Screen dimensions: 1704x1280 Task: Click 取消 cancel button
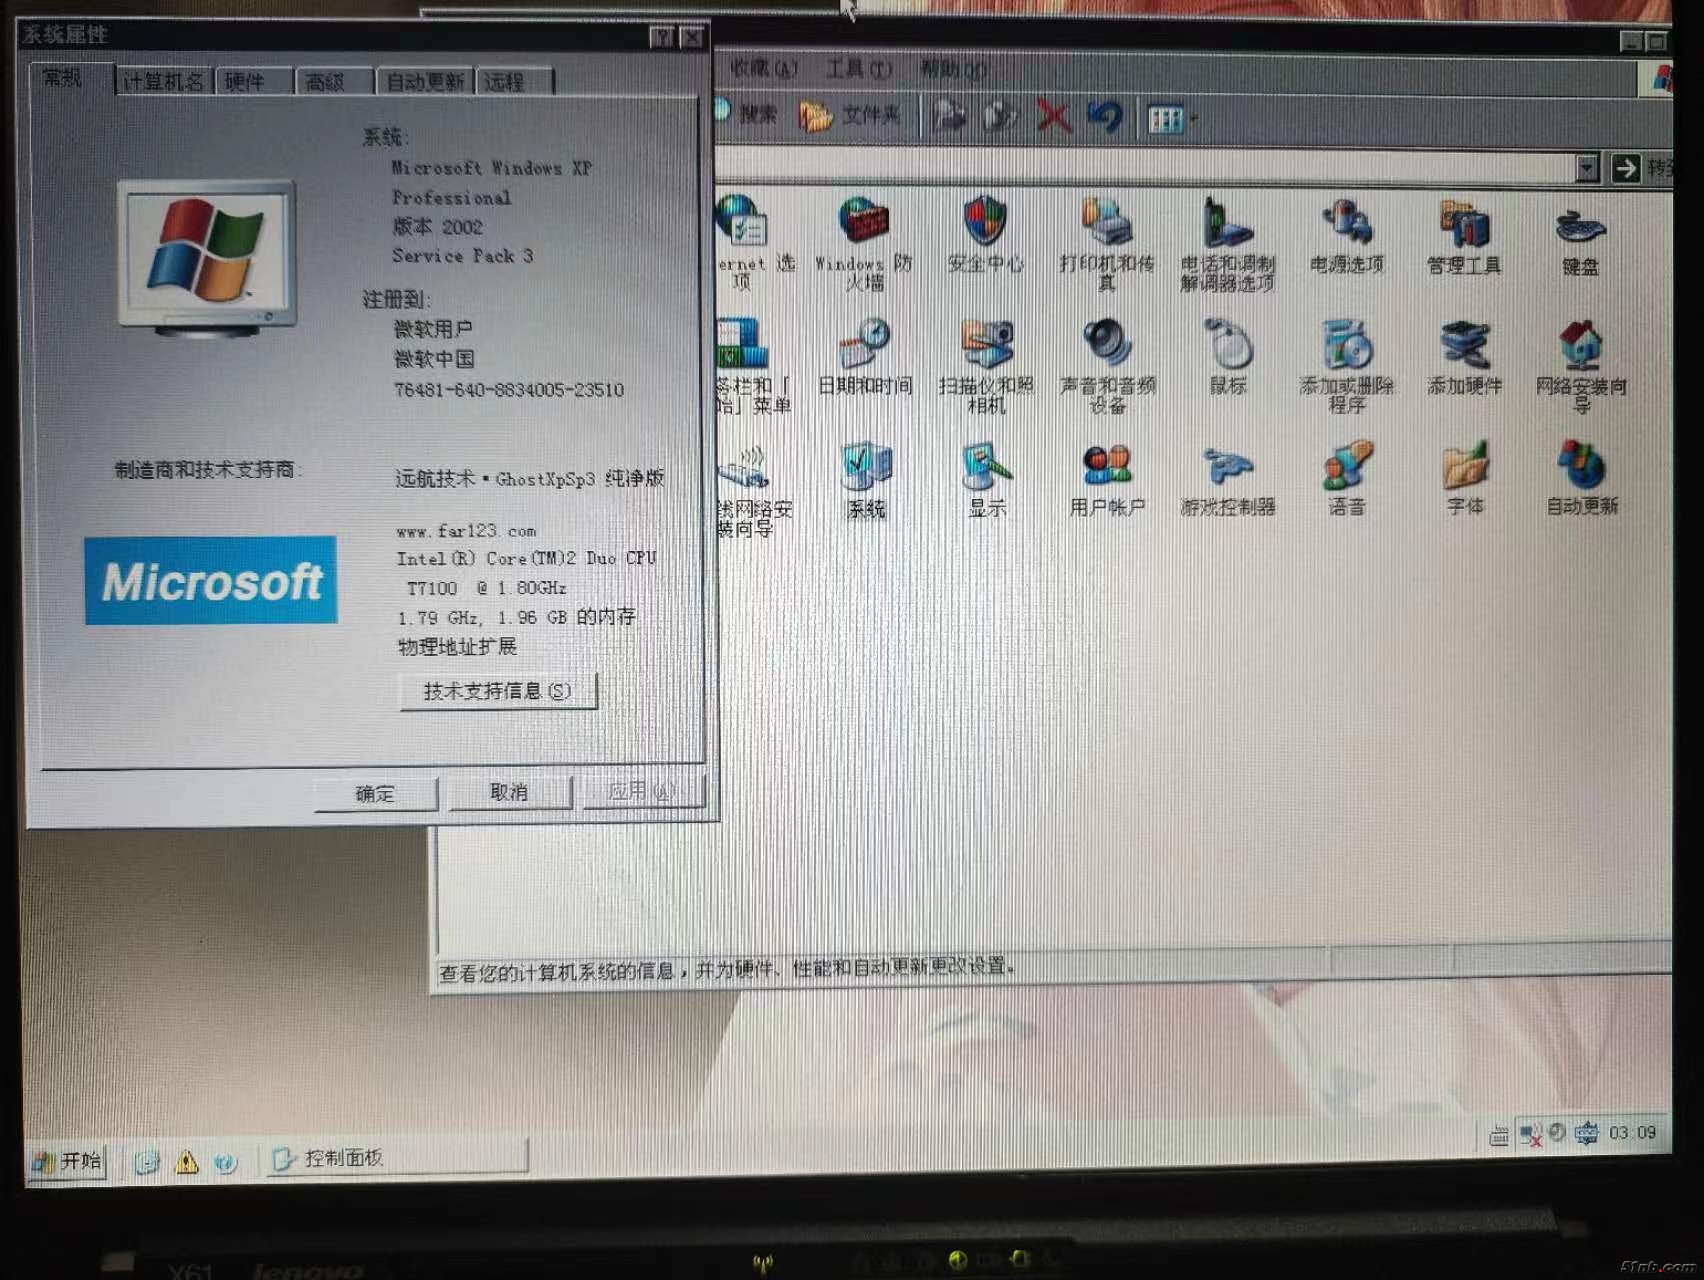[509, 792]
